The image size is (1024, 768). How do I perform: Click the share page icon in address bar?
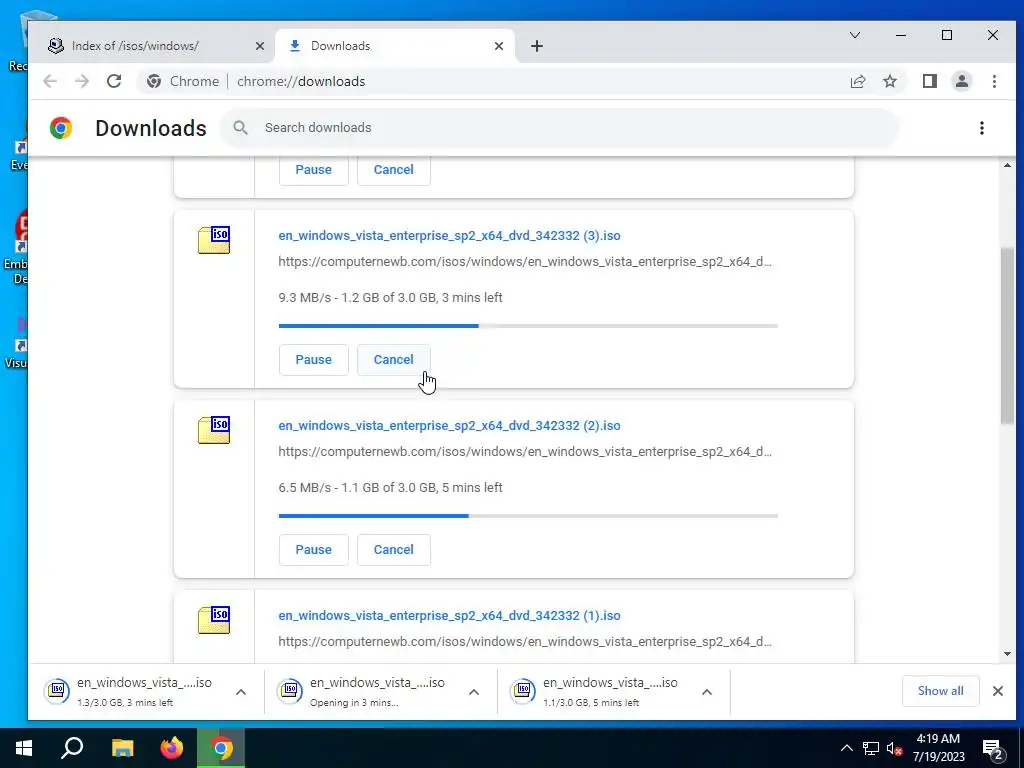pos(857,82)
